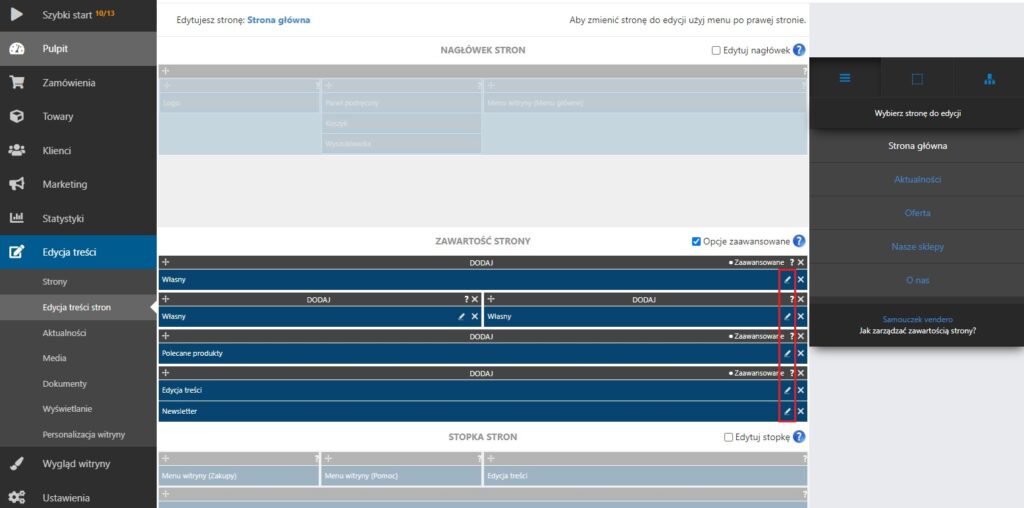The height and width of the screenshot is (508, 1024).
Task: Open help icon next to Opcje zaawansowane
Action: point(799,241)
